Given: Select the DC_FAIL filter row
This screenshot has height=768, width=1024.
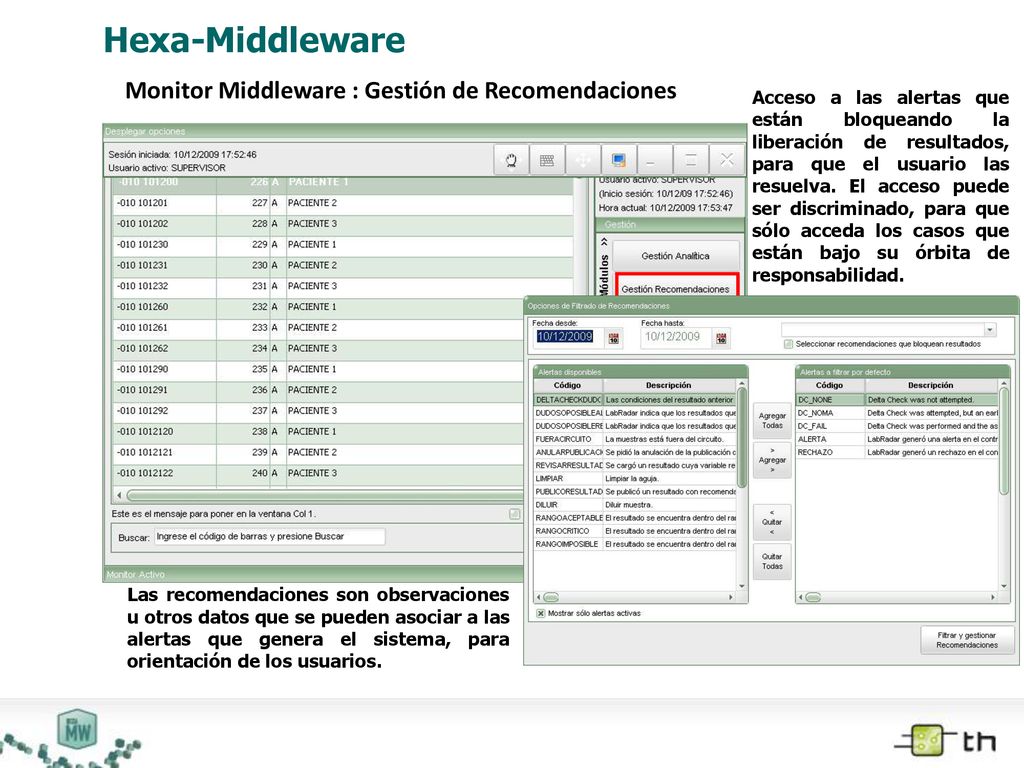Looking at the screenshot, I should [x=897, y=426].
